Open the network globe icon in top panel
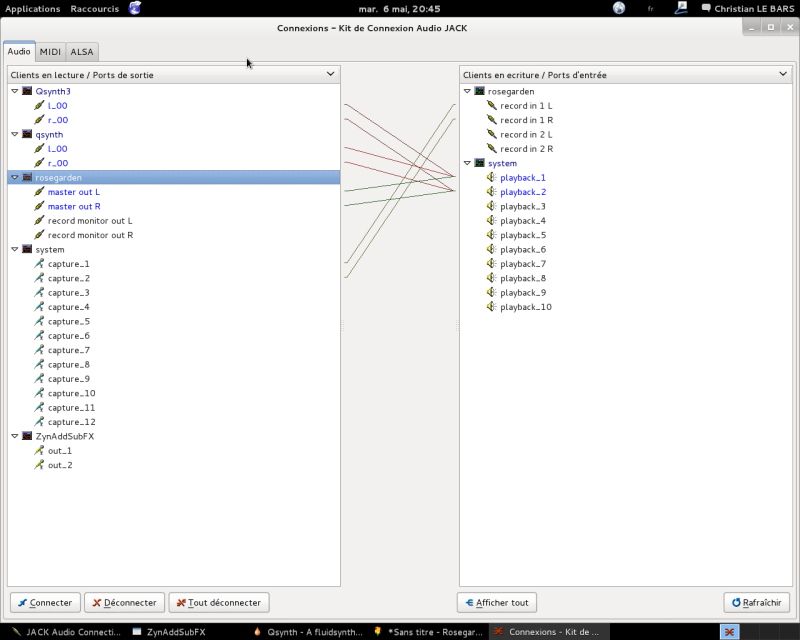The width and height of the screenshot is (800, 640). click(619, 8)
